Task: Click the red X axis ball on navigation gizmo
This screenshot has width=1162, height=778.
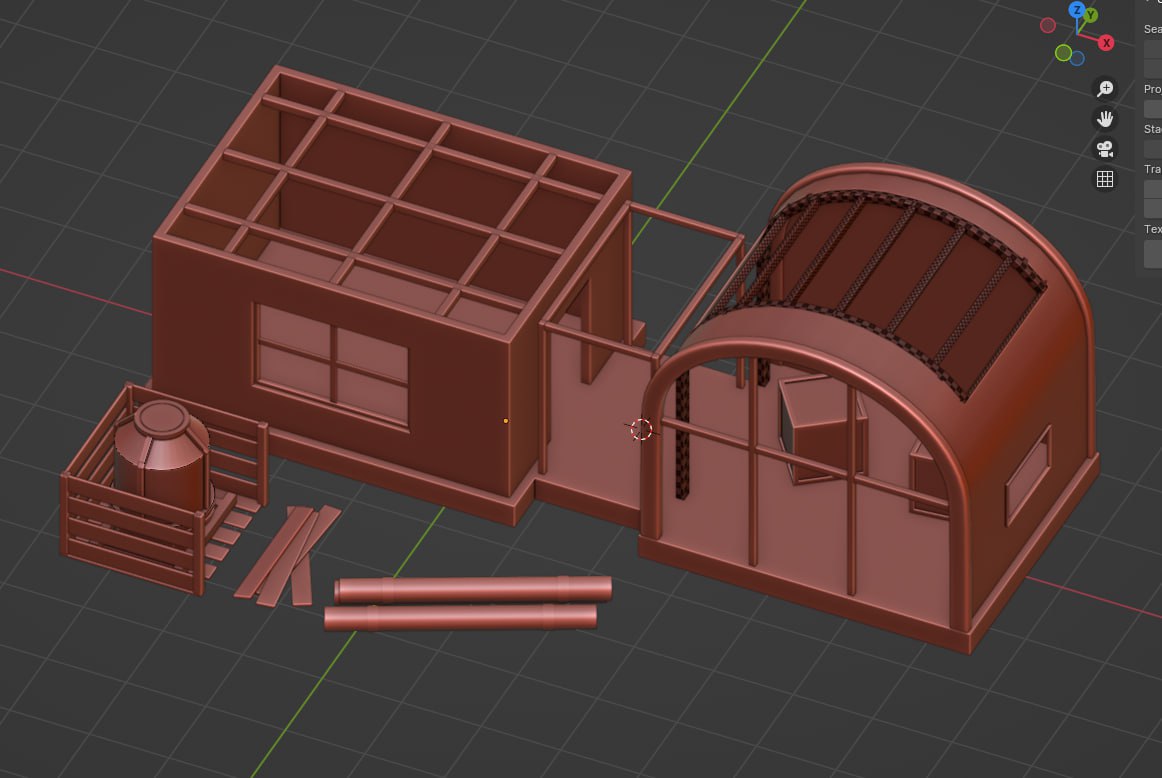Action: tap(1104, 42)
